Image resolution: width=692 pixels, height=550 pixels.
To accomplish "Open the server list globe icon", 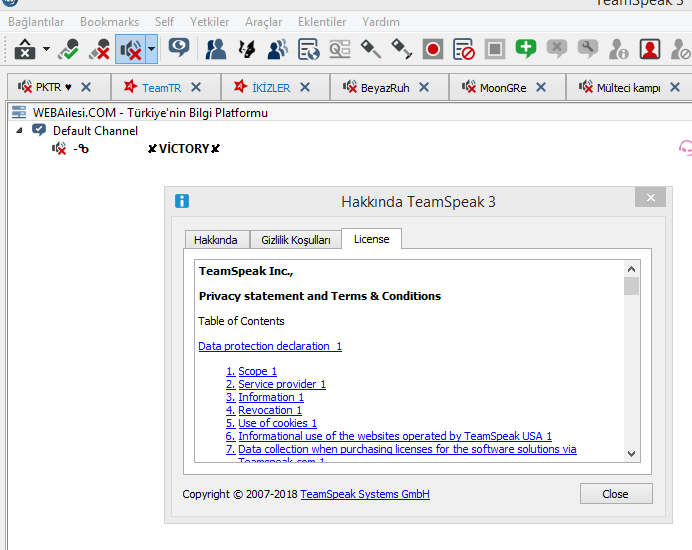I will click(308, 49).
